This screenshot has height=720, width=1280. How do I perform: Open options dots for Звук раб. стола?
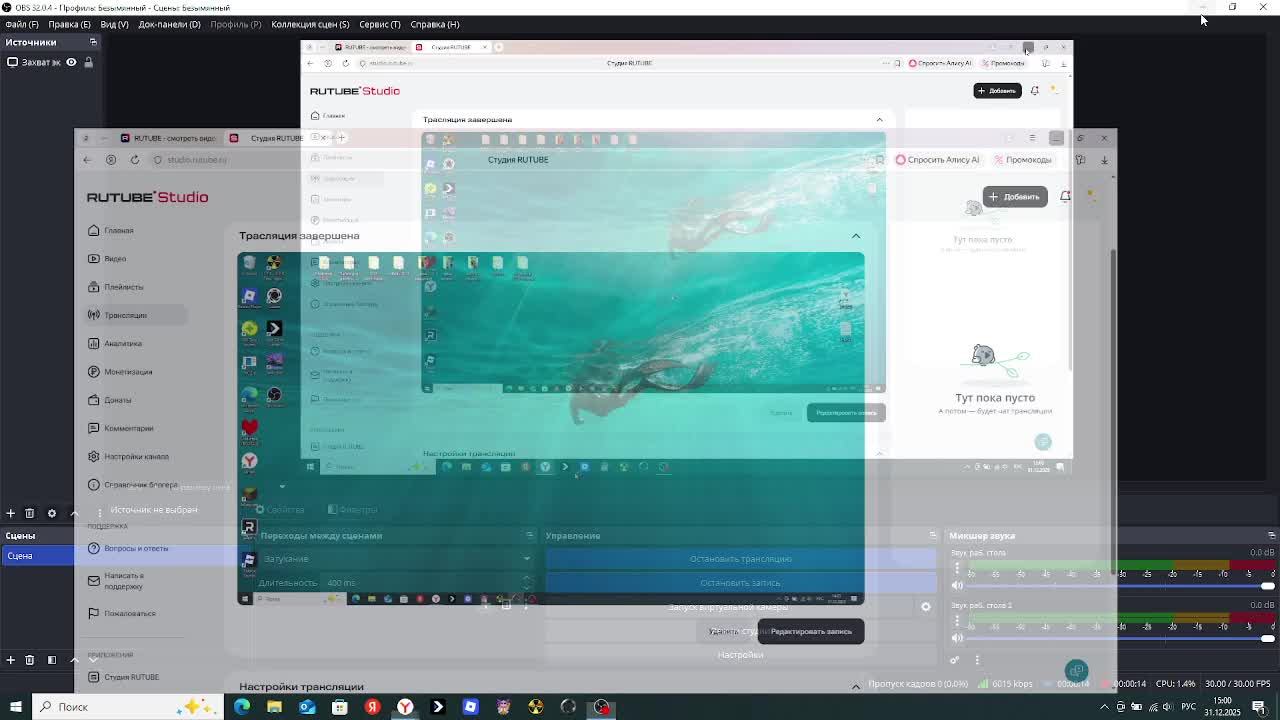pos(957,569)
